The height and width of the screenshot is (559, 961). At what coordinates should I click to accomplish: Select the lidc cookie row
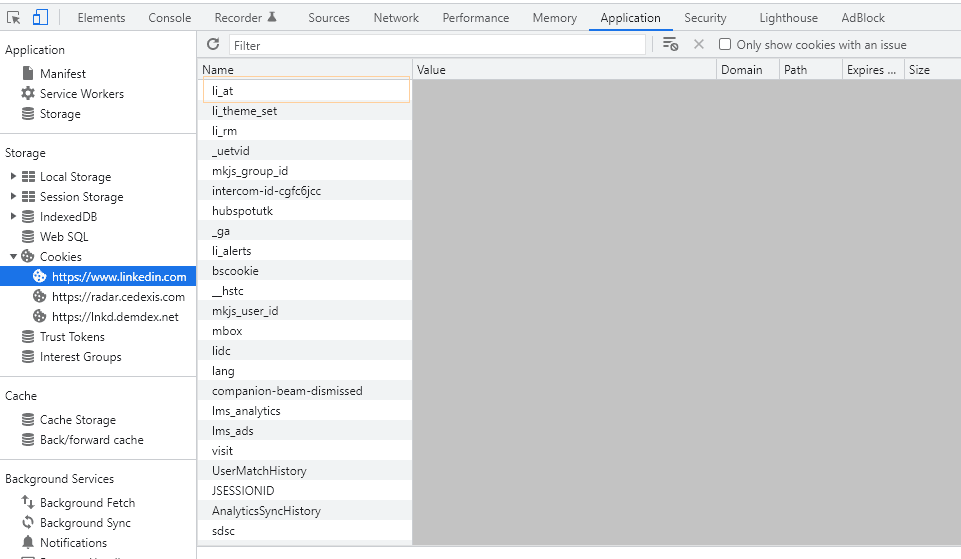point(305,351)
